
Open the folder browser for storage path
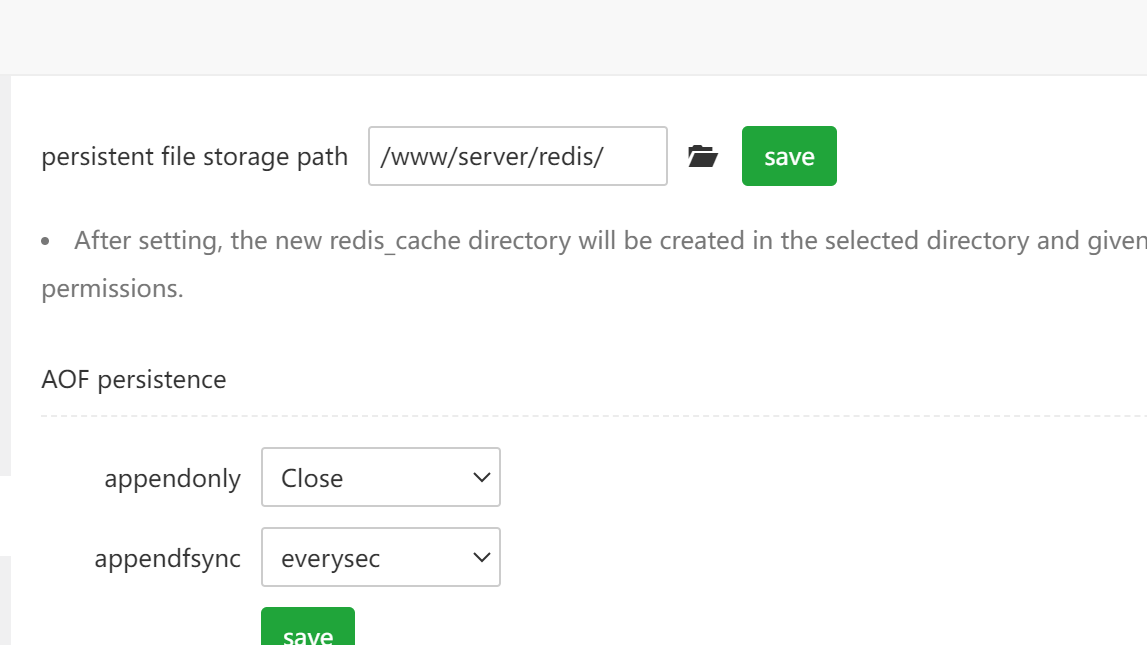[x=703, y=156]
